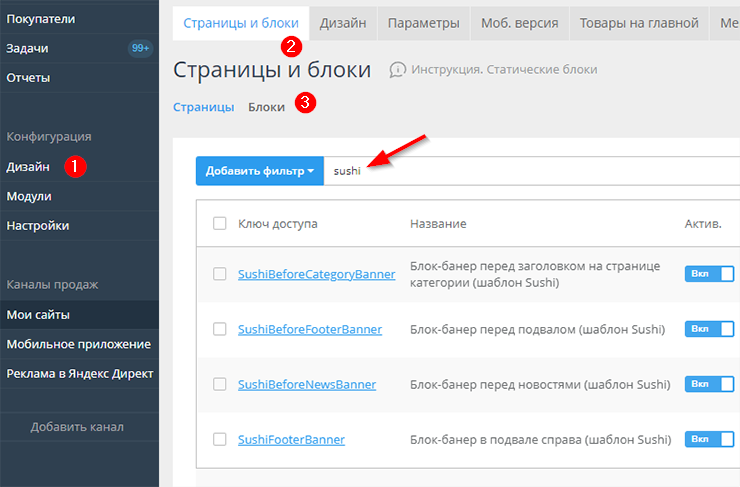Toggle the SushiFooterBanner active switch

709,439
